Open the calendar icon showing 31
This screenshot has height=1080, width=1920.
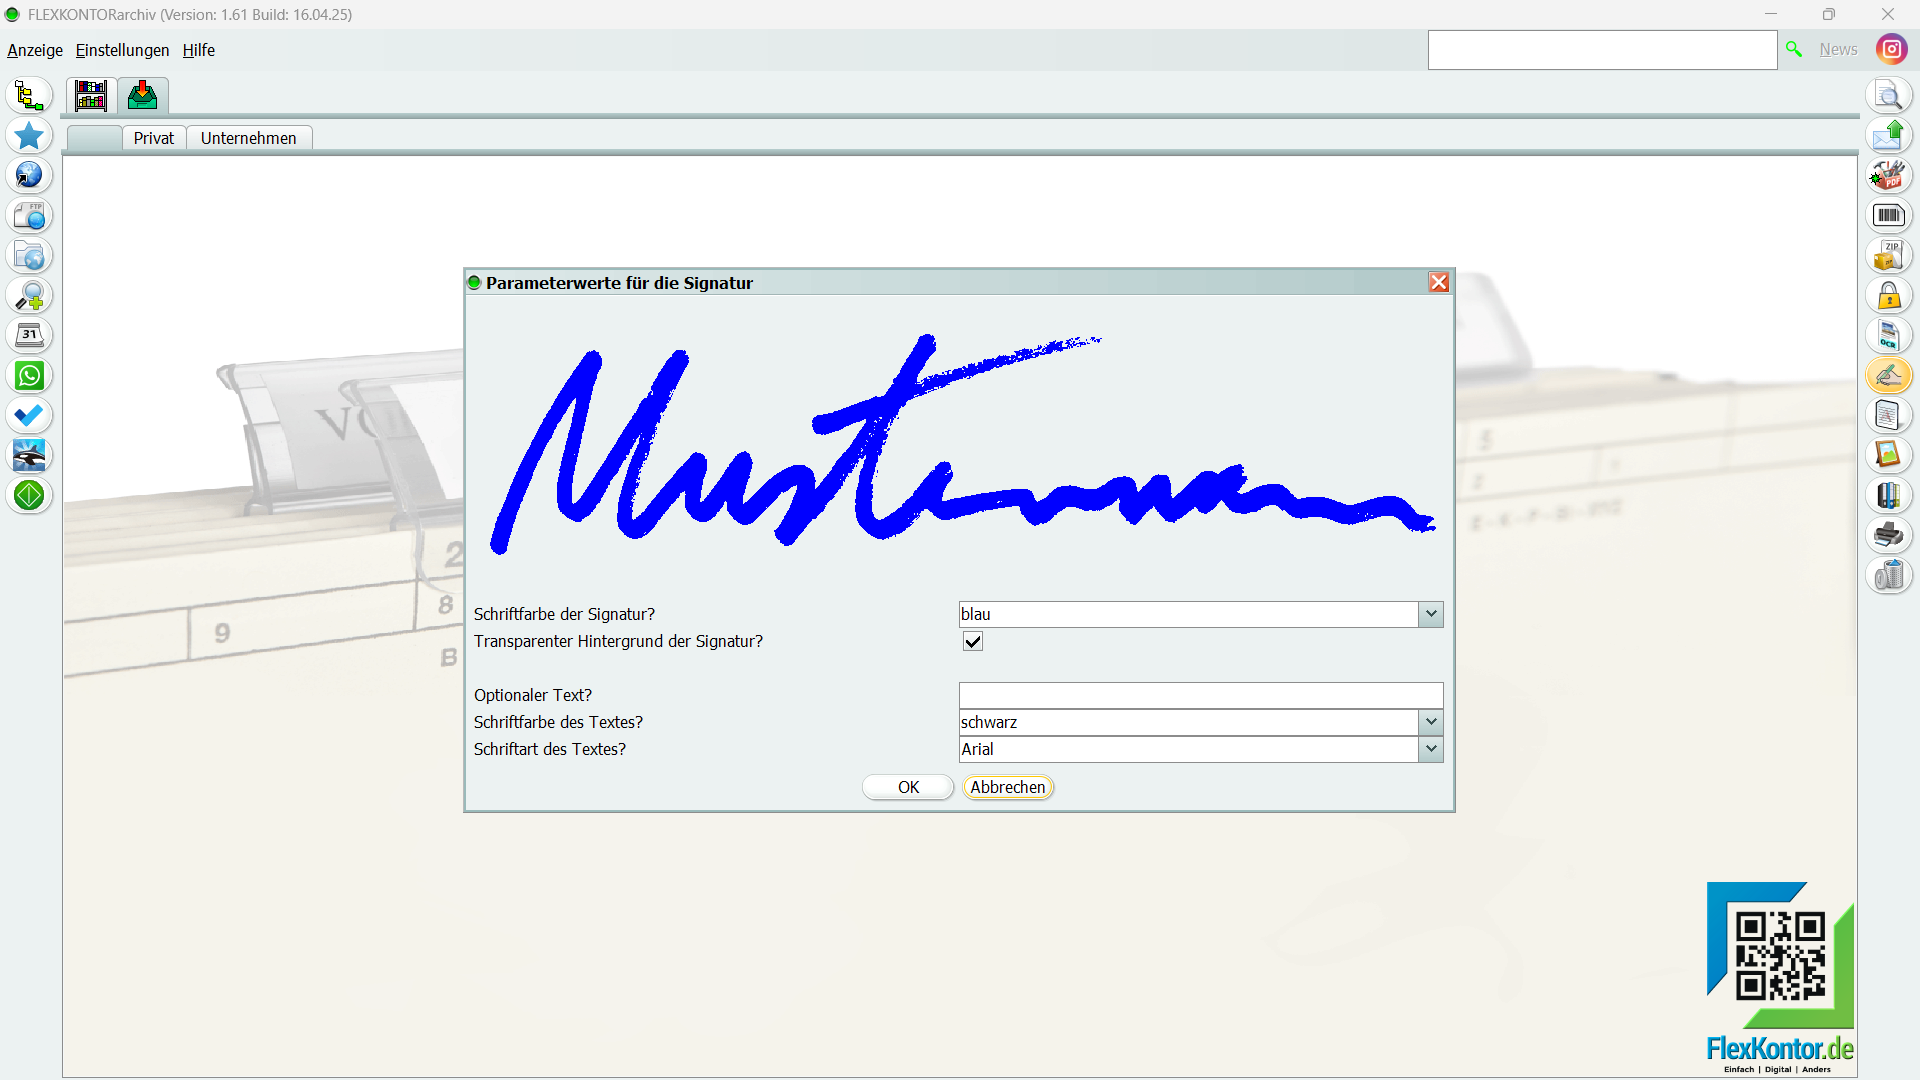29,336
